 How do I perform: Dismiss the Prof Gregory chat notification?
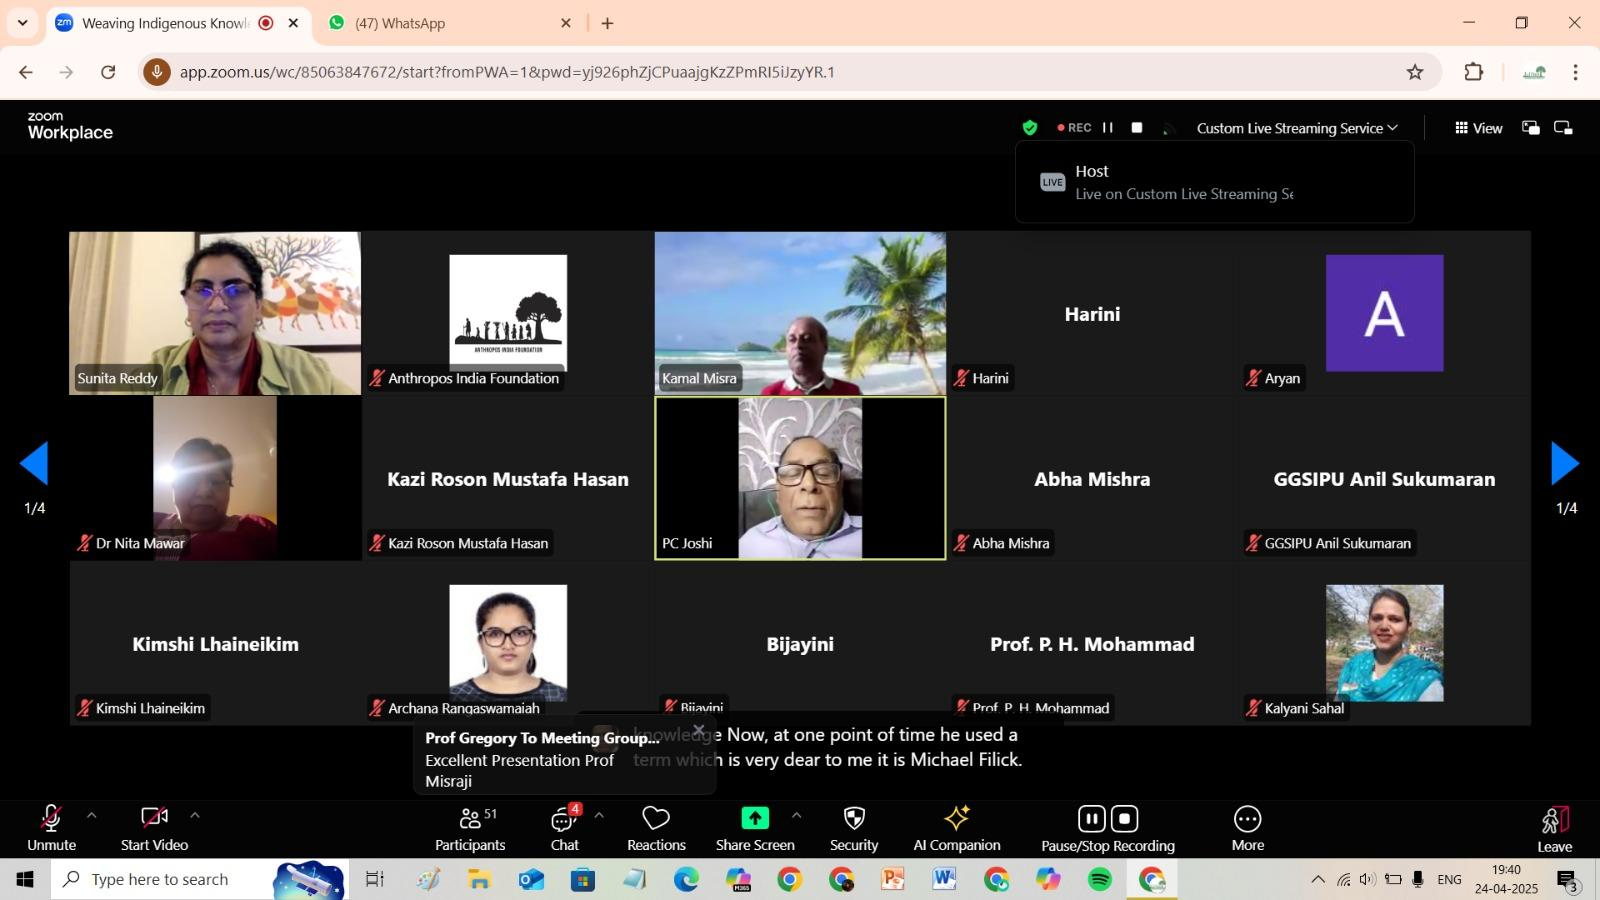(x=699, y=730)
